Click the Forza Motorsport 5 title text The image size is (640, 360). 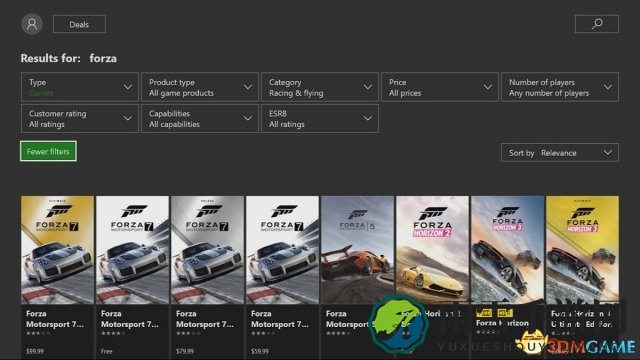tap(349, 319)
